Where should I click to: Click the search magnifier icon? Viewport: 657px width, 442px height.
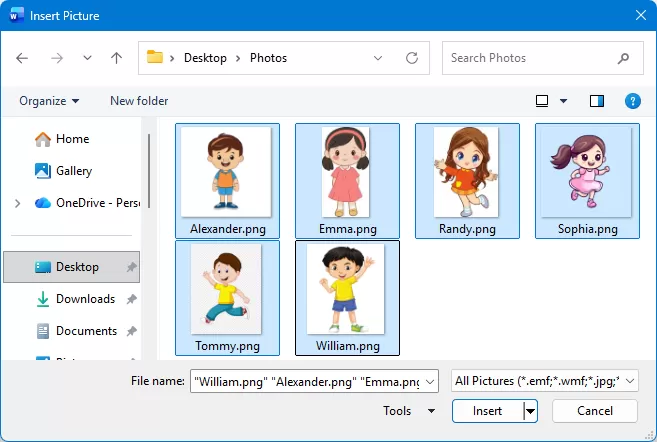point(623,58)
